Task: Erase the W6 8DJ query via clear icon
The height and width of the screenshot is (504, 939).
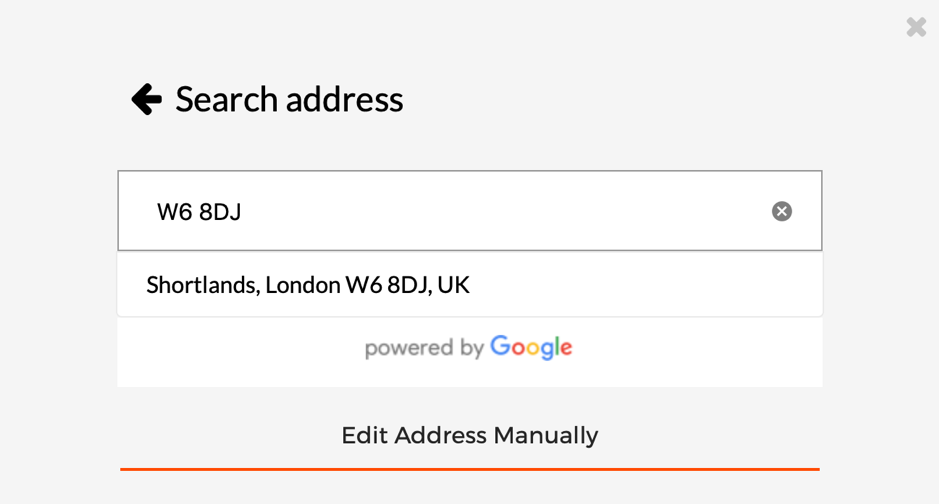Action: click(782, 211)
